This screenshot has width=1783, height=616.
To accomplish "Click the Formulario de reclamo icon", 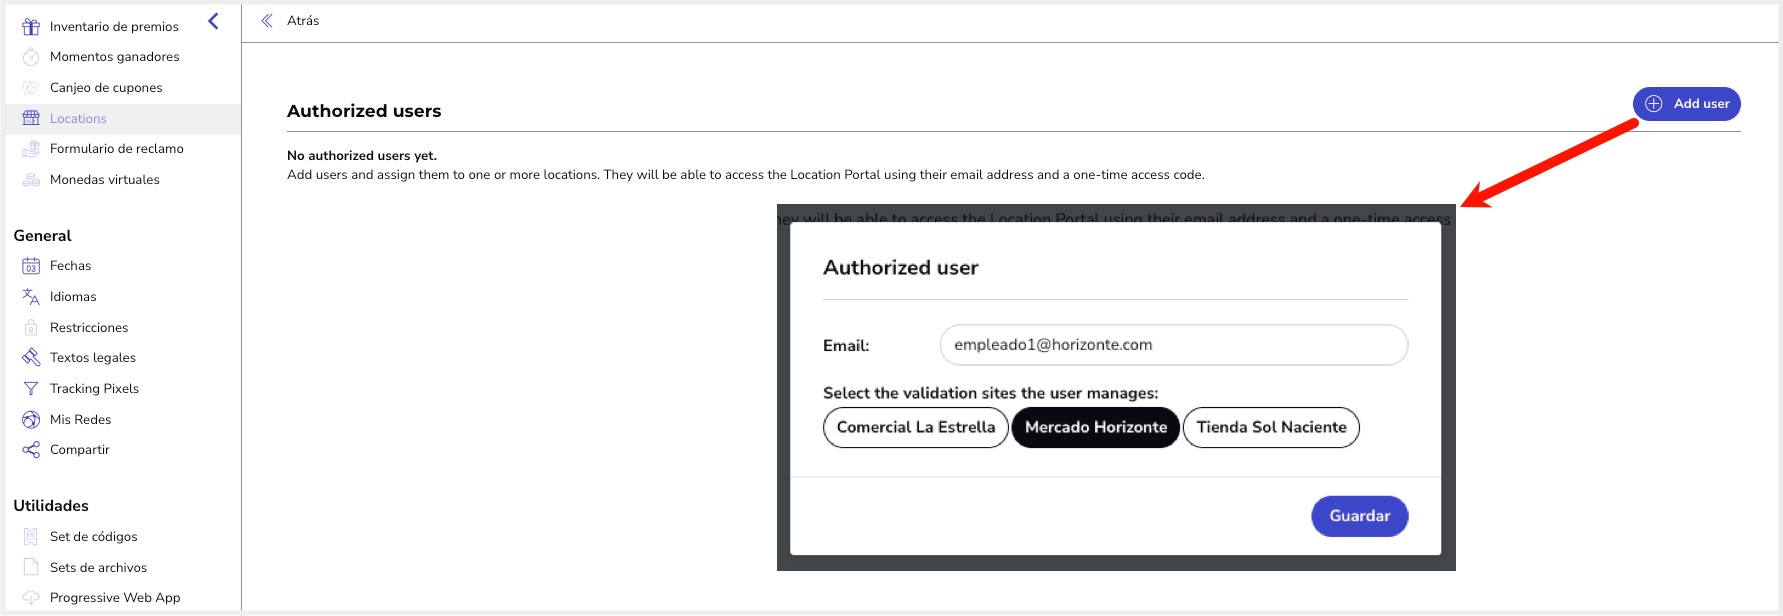I will [31, 149].
